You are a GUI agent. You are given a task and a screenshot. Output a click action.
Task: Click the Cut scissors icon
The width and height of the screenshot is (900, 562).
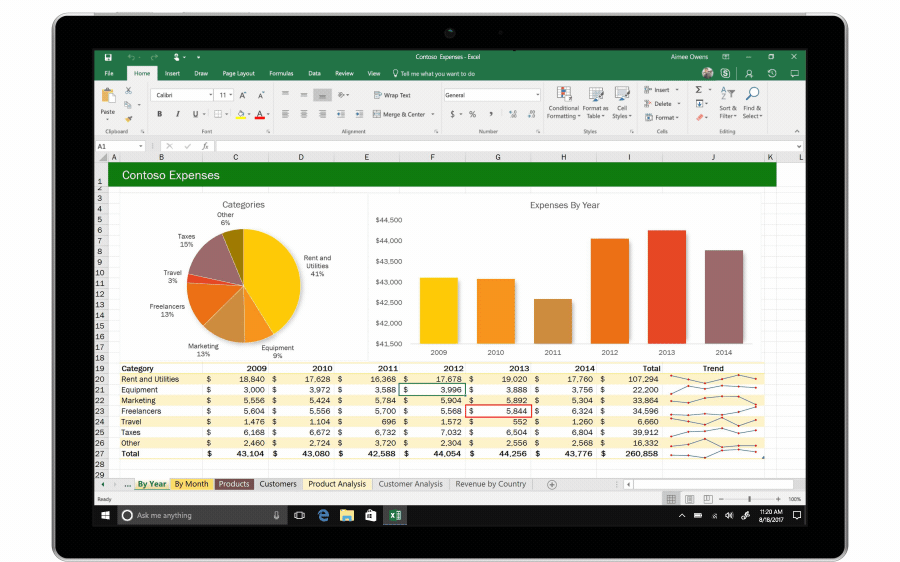[128, 91]
